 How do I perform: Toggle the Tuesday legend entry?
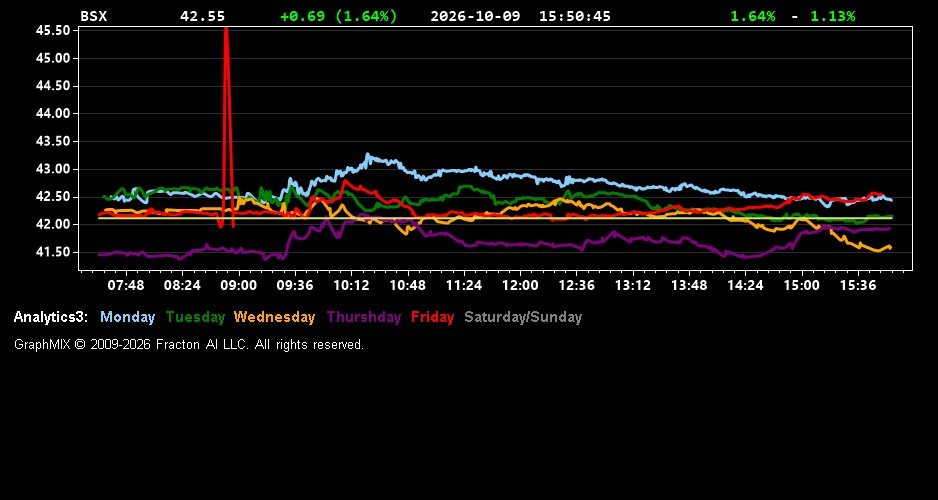pyautogui.click(x=195, y=317)
